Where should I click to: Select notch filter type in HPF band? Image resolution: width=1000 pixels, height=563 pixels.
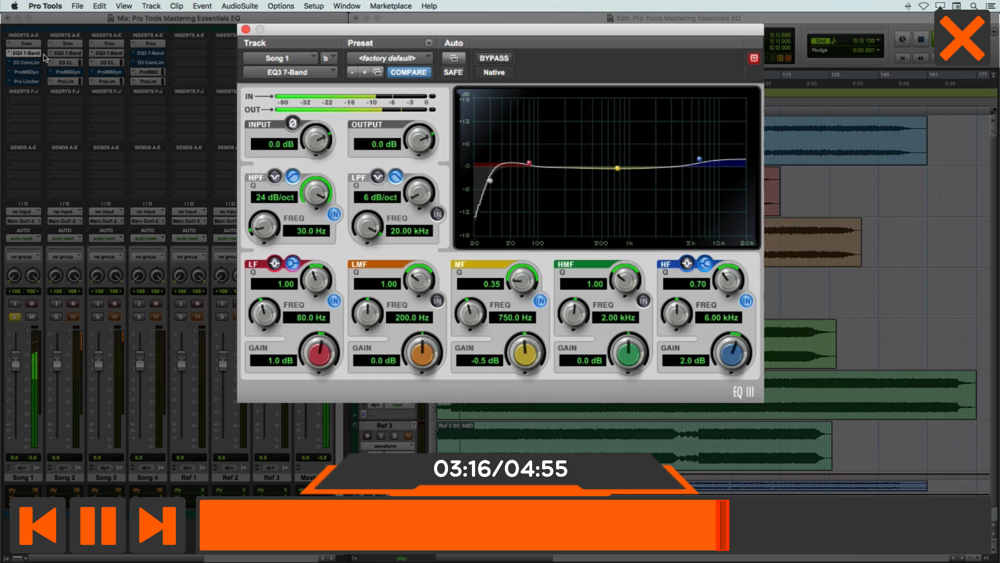(x=275, y=177)
